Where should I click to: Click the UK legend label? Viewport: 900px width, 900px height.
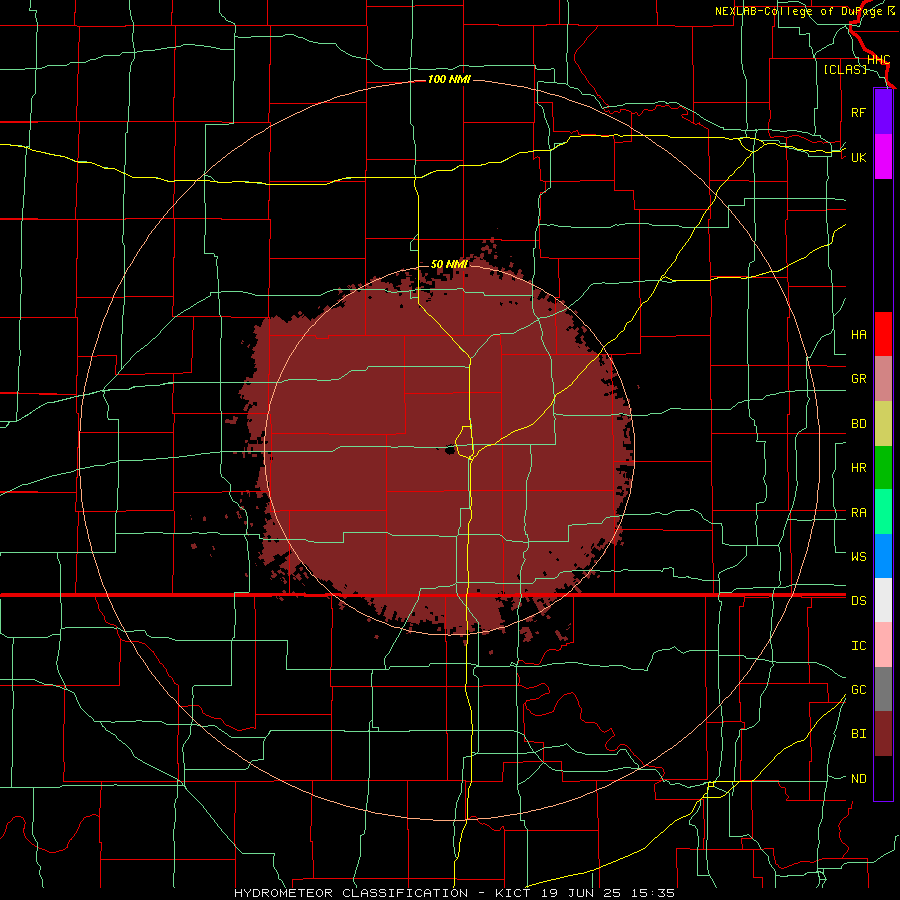click(x=858, y=157)
